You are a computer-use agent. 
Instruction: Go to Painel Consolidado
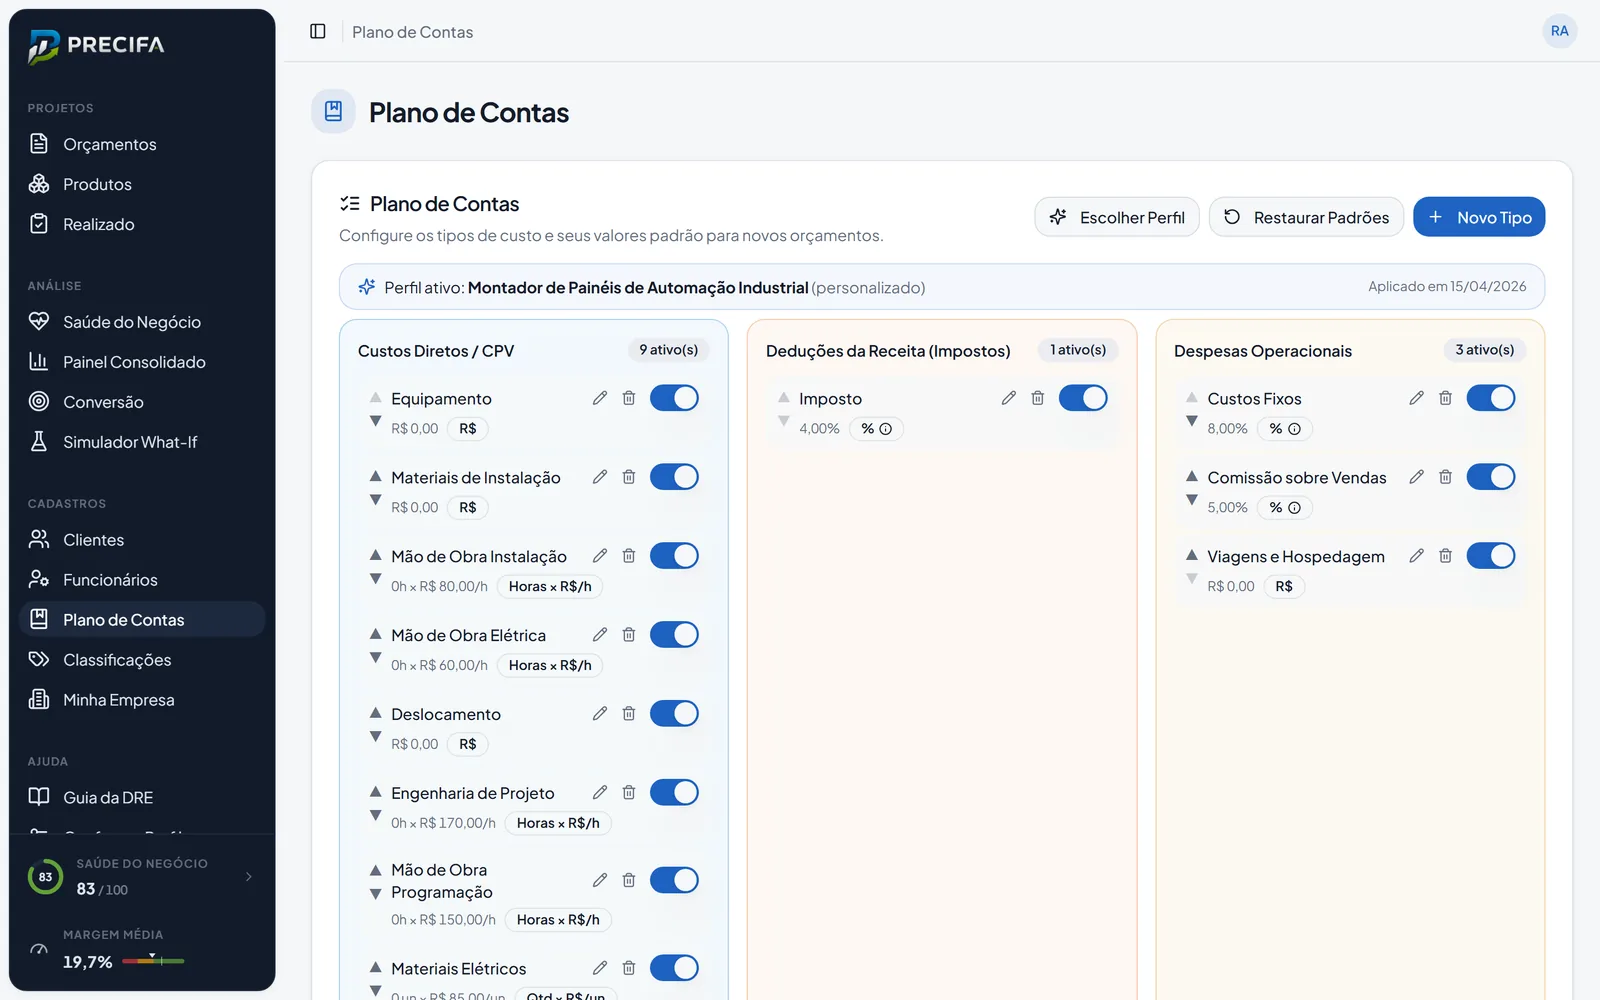[x=142, y=362]
